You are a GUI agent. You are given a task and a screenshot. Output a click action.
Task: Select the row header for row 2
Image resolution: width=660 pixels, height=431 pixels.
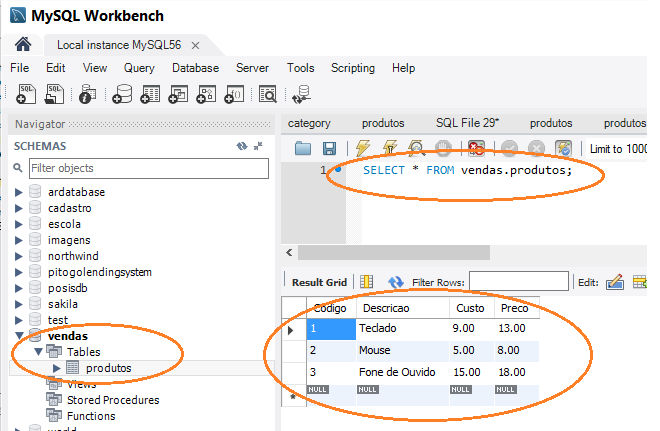[x=294, y=350]
